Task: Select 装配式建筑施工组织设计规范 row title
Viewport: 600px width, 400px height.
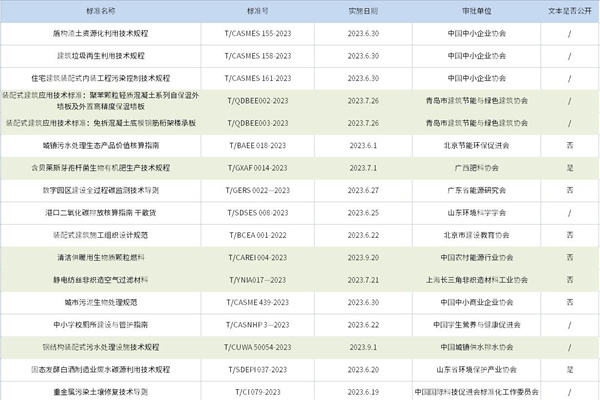Action: pyautogui.click(x=99, y=235)
